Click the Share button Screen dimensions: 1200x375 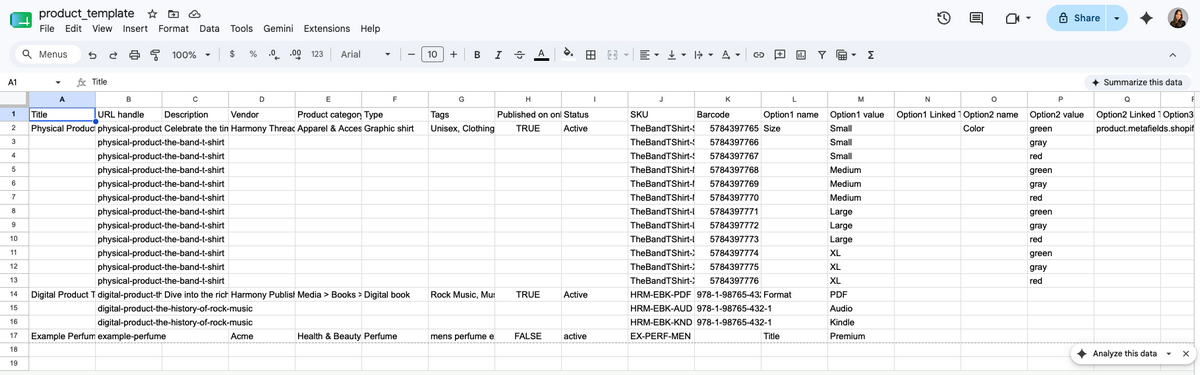(x=1077, y=19)
